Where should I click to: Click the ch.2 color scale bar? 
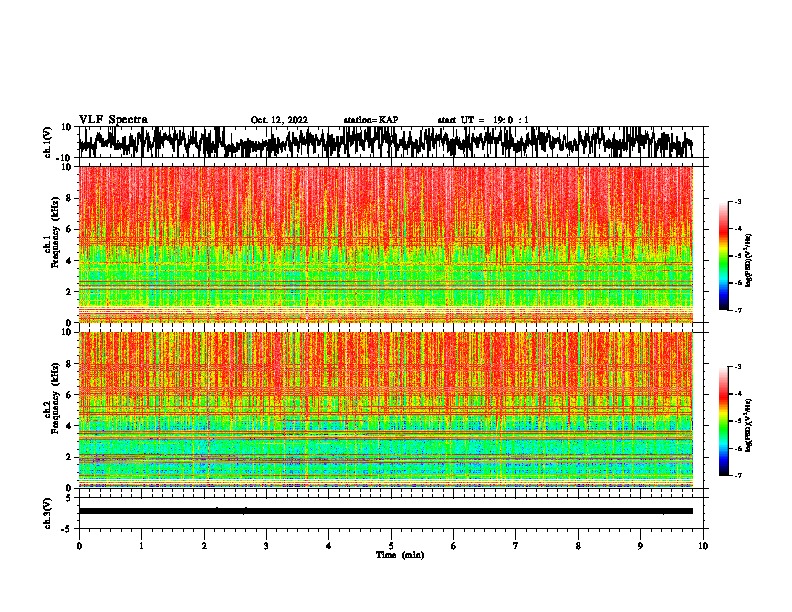tap(723, 421)
